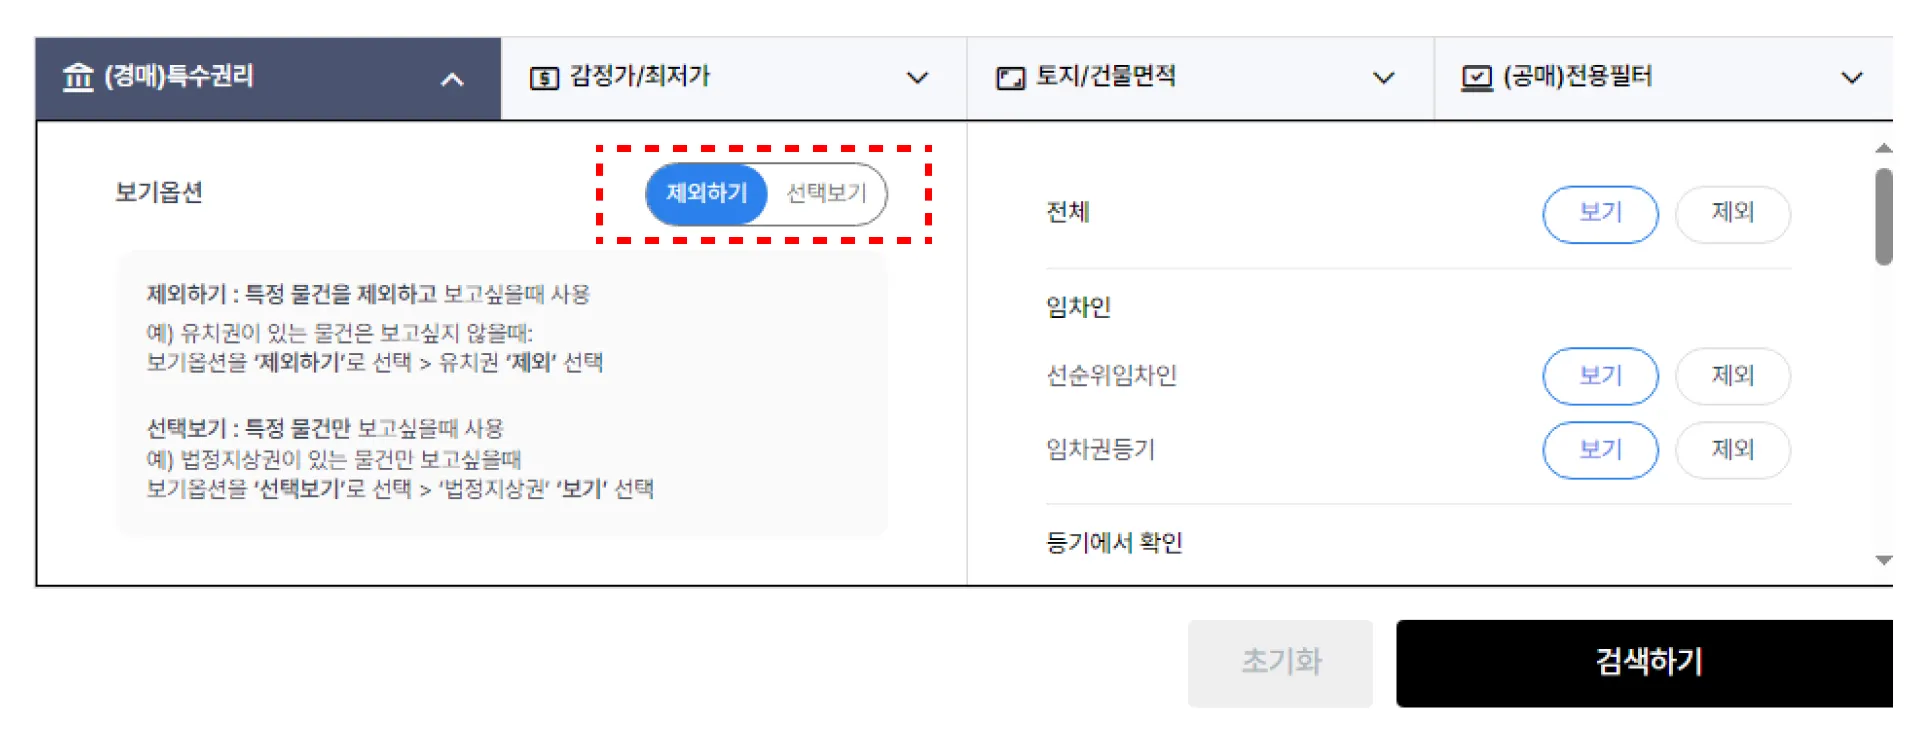
Task: Click the courthouse icon beside (경매)특수권리
Action: [78, 77]
